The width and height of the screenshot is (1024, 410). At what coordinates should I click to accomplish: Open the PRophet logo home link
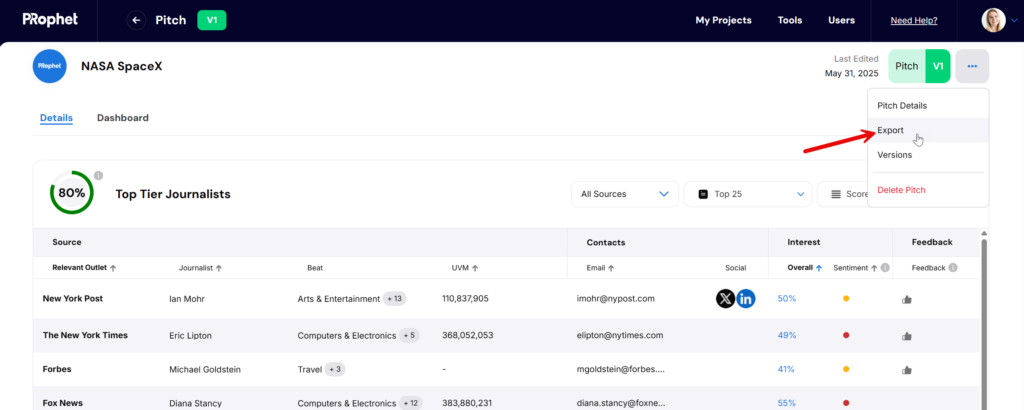point(50,20)
